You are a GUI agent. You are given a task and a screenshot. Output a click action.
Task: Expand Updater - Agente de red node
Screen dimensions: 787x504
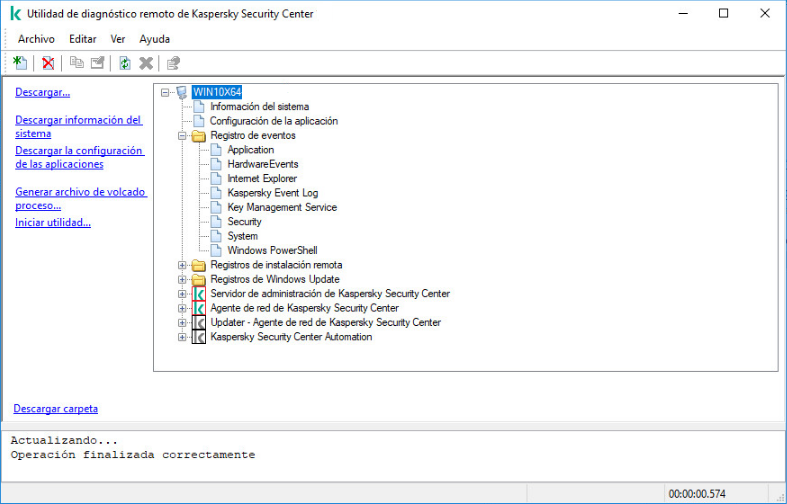(182, 323)
